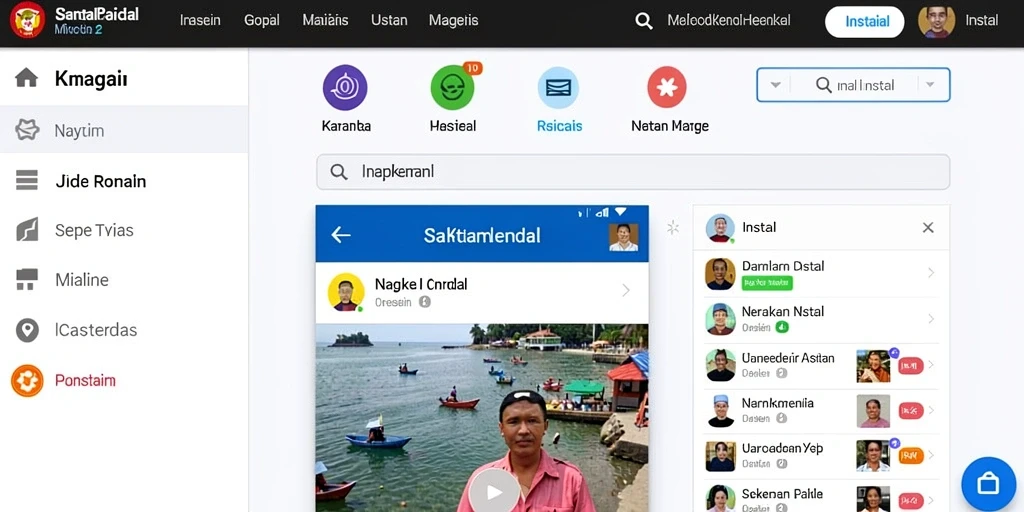This screenshot has width=1024, height=512.
Task: Open the Gopal menu
Action: (262, 20)
